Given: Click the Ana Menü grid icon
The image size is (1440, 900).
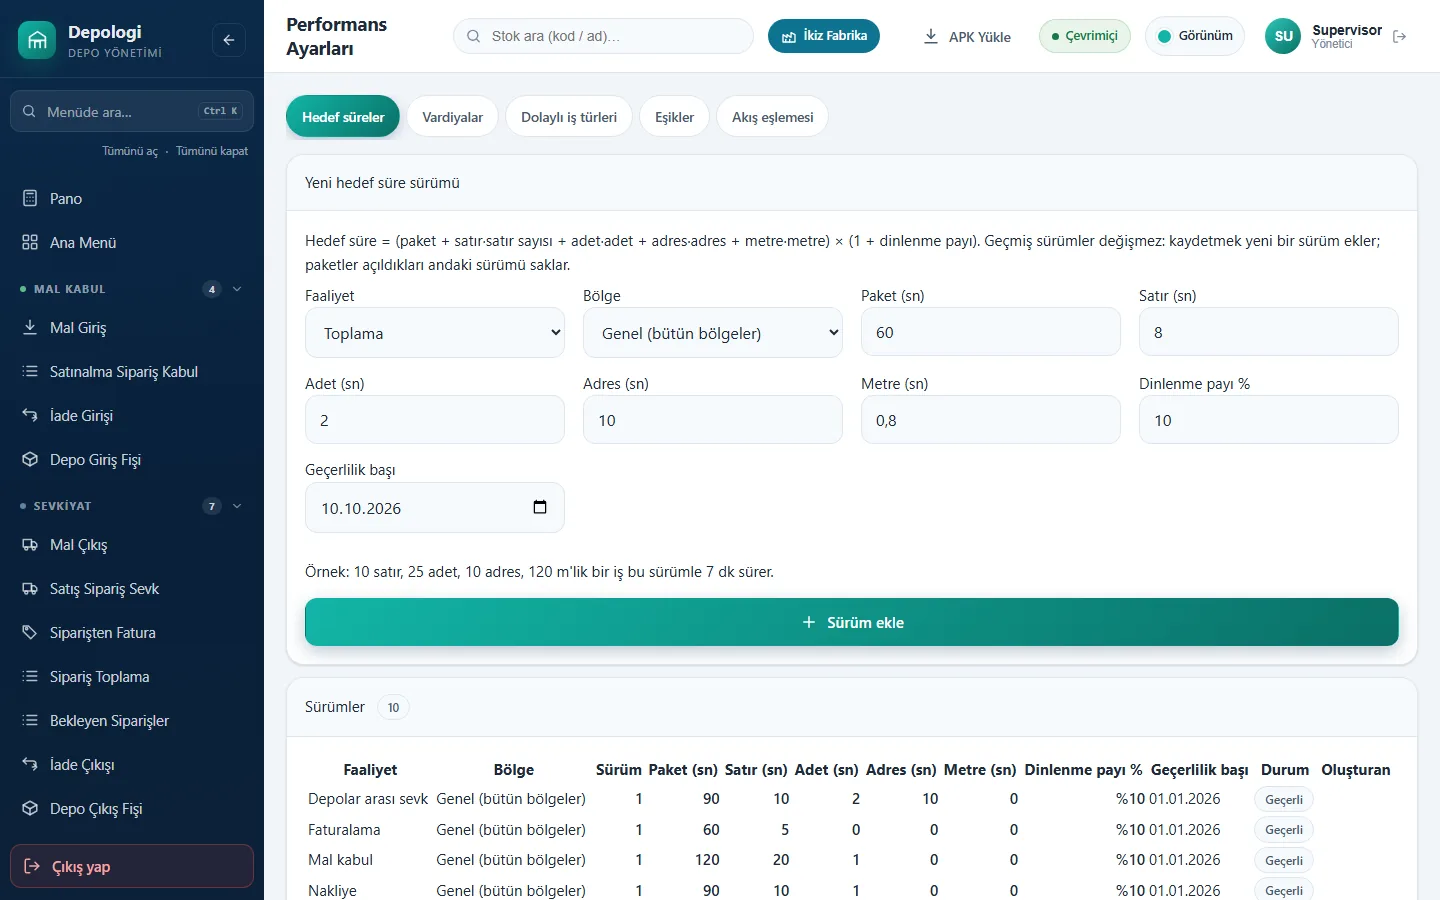Looking at the screenshot, I should click(30, 242).
